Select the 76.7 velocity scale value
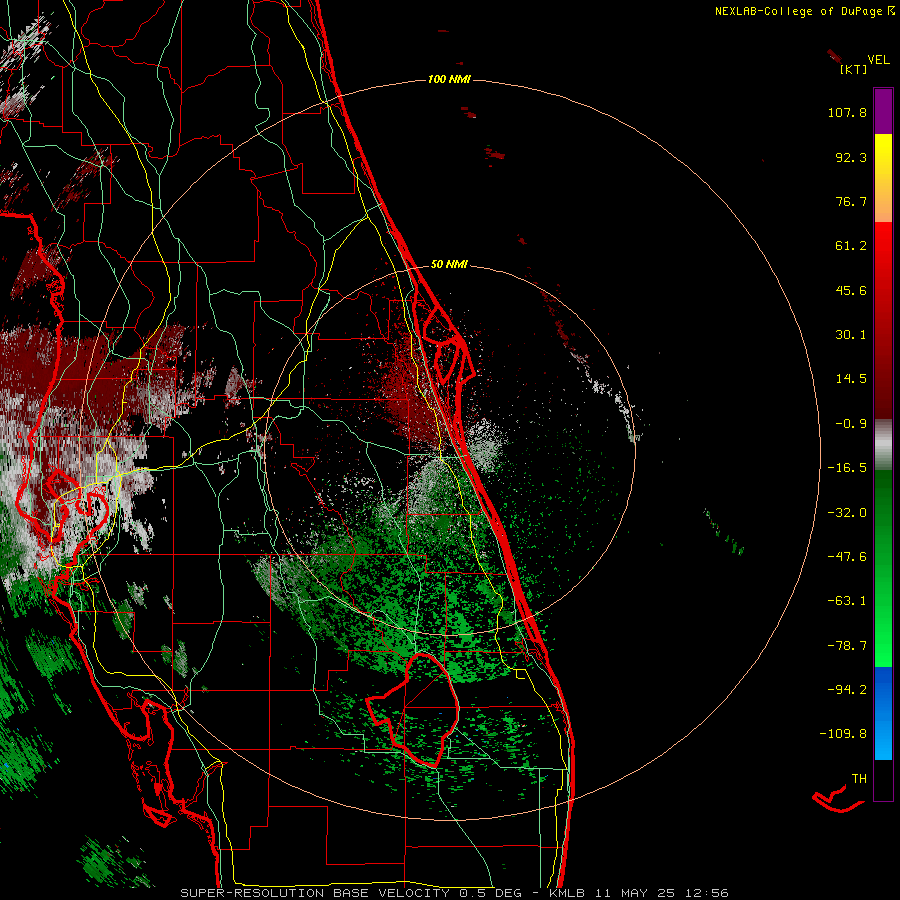The image size is (900, 900). (851, 201)
